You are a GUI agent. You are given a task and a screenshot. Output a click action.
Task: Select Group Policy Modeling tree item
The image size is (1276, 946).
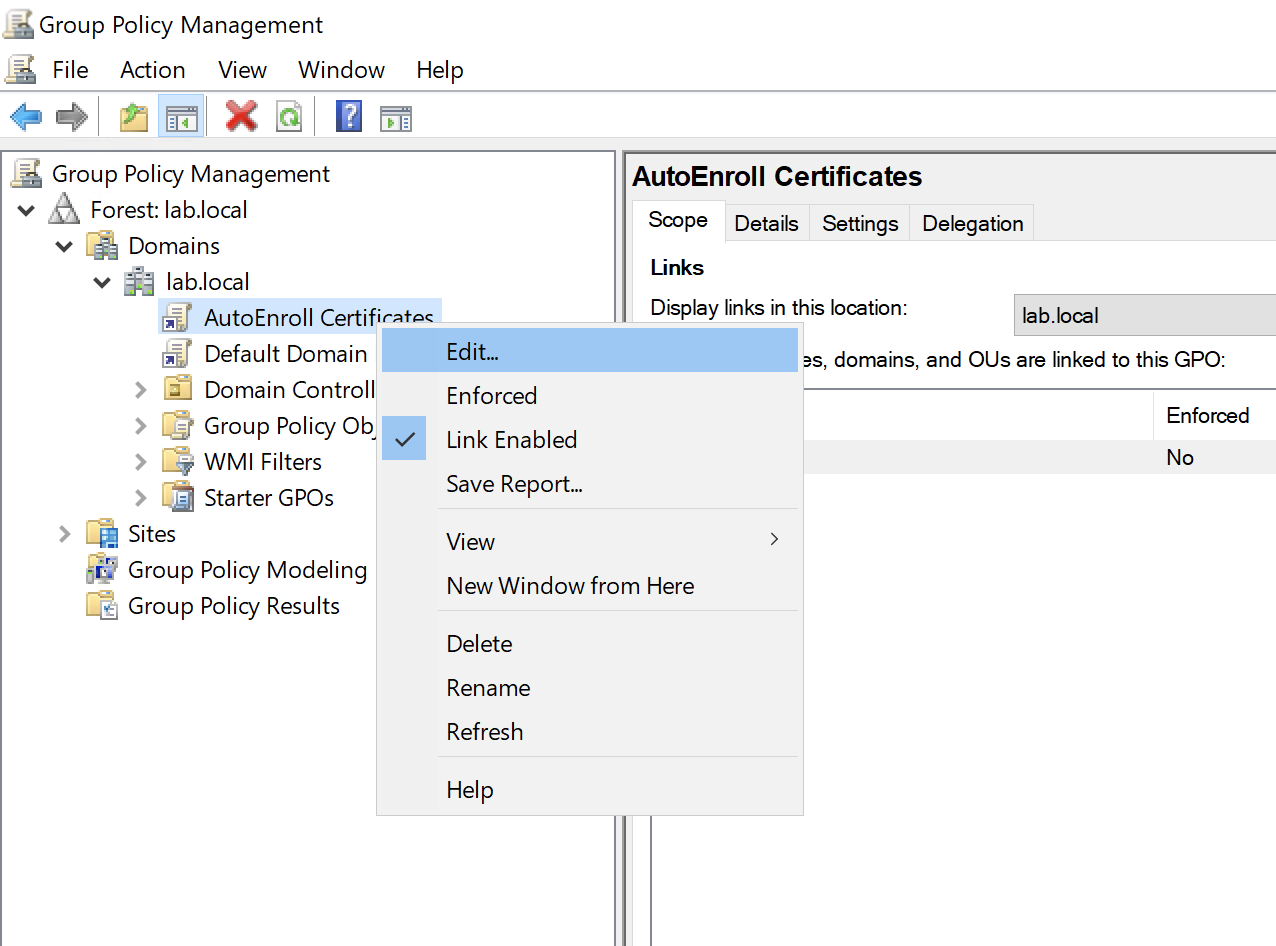247,570
